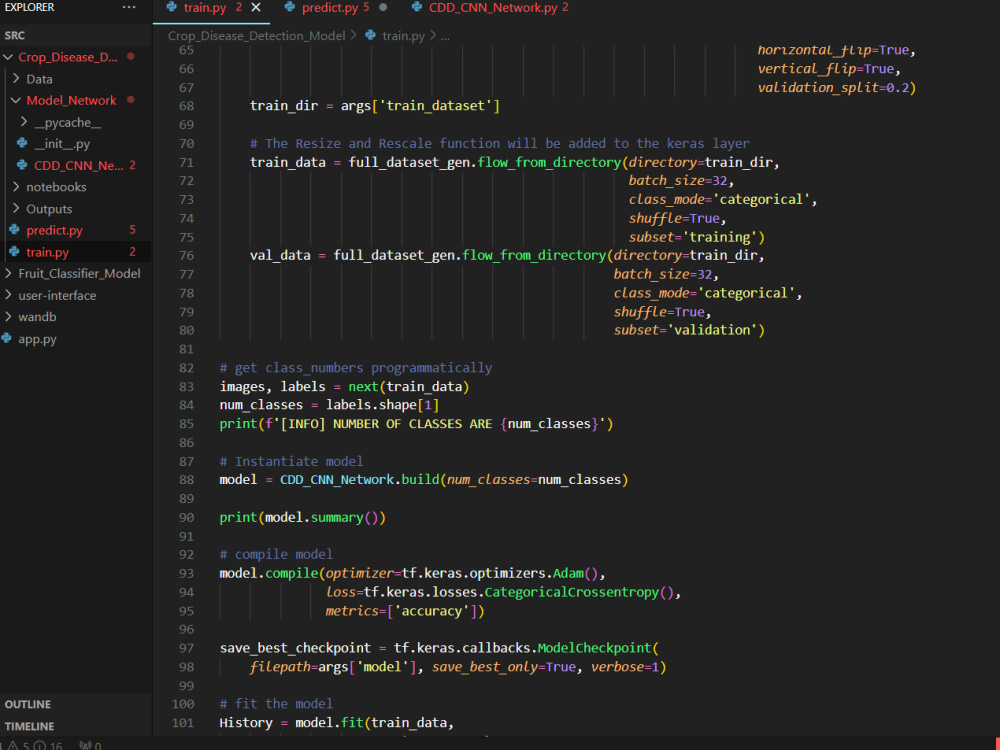Click the status bar warnings count
1000x750 pixels.
click(17, 746)
